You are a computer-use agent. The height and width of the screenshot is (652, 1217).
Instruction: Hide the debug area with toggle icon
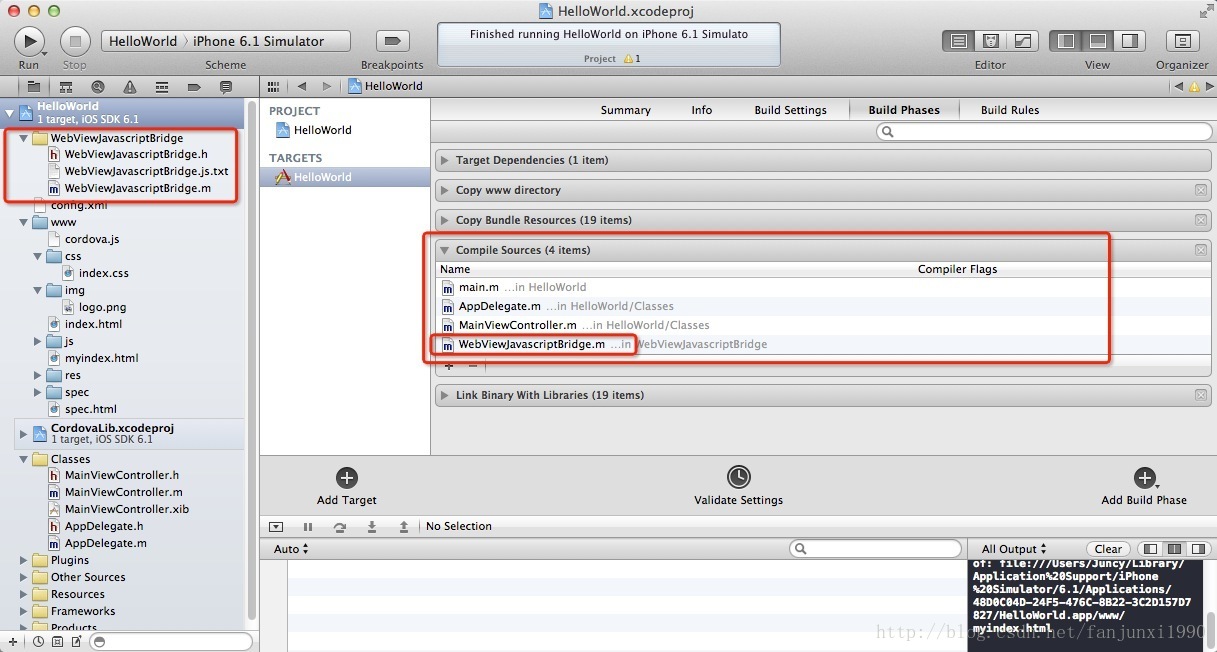point(277,527)
